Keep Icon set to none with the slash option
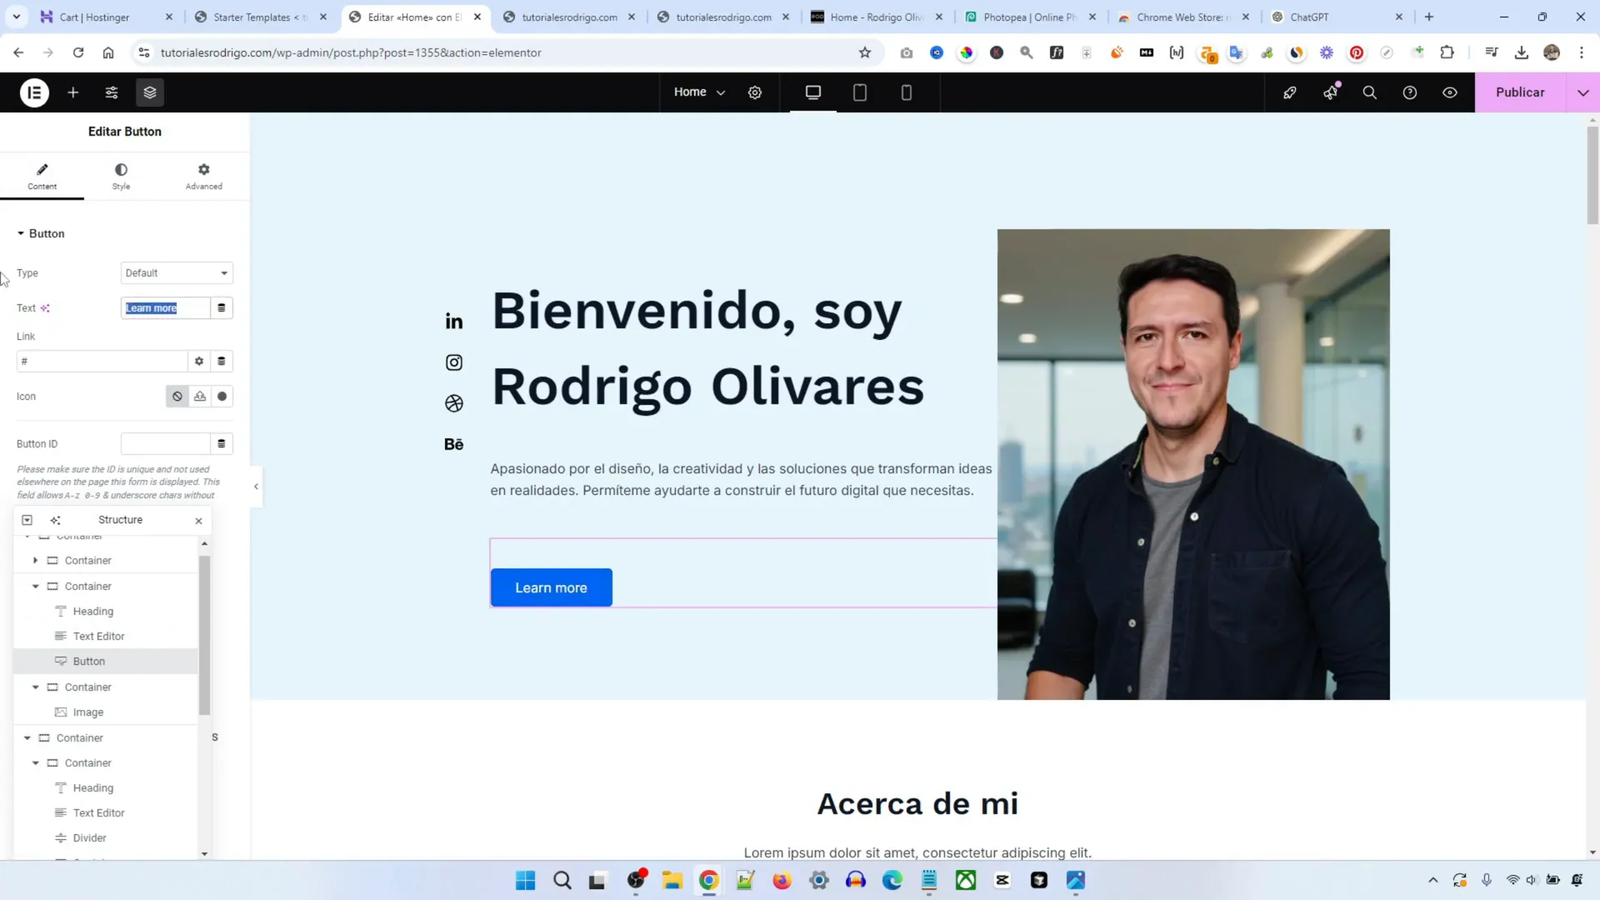This screenshot has height=900, width=1600. pos(177,396)
